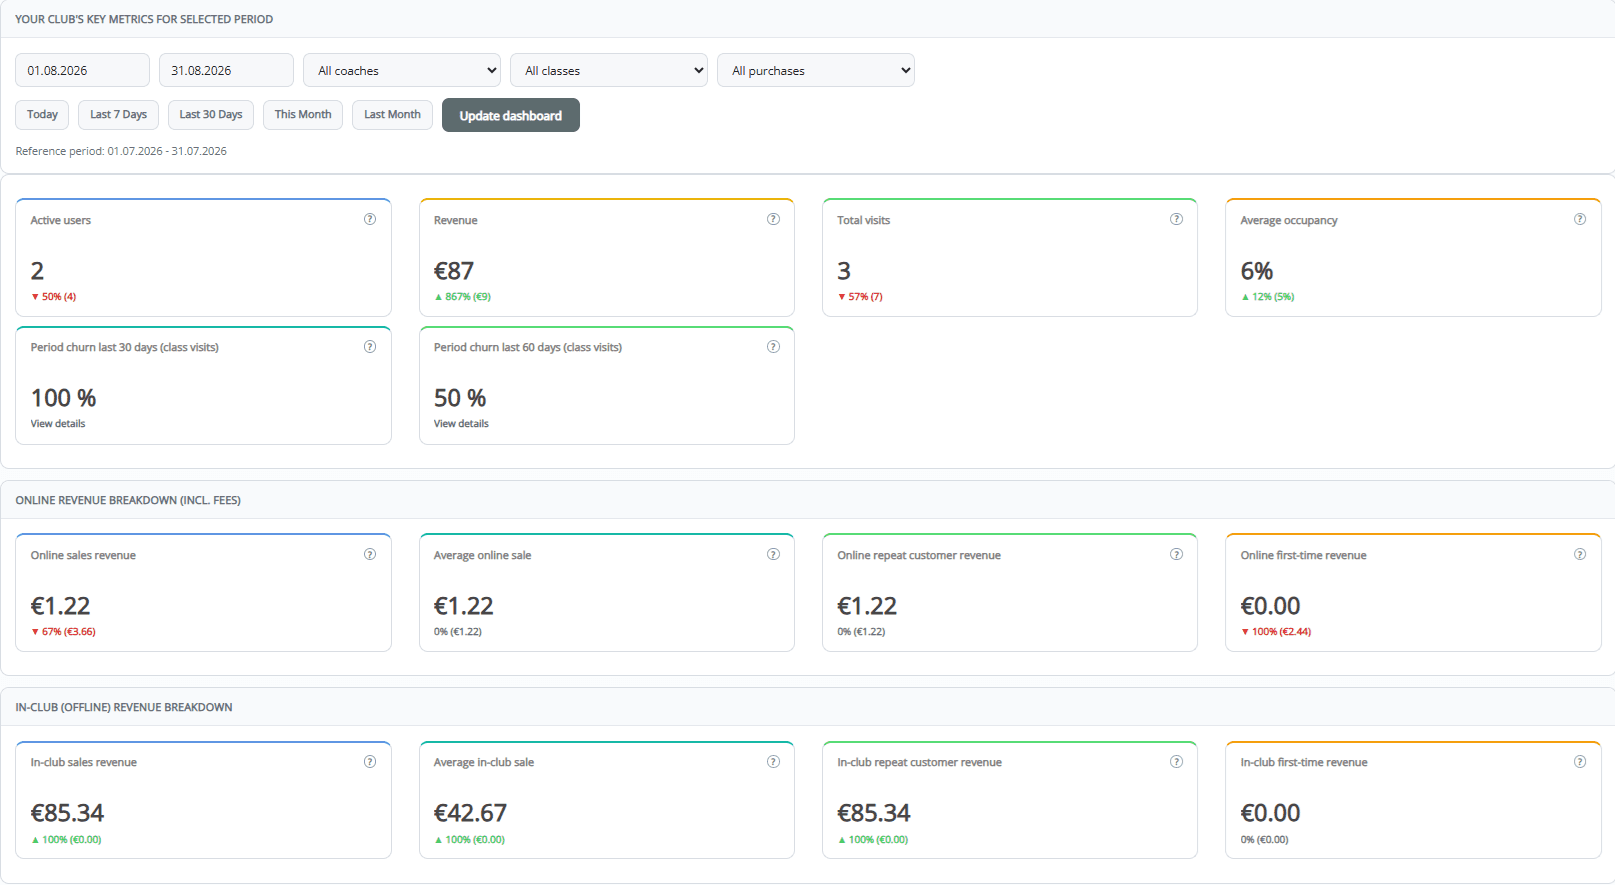Click the end date field 31.08.2026
Viewport: 1615px width, 885px height.
[226, 70]
